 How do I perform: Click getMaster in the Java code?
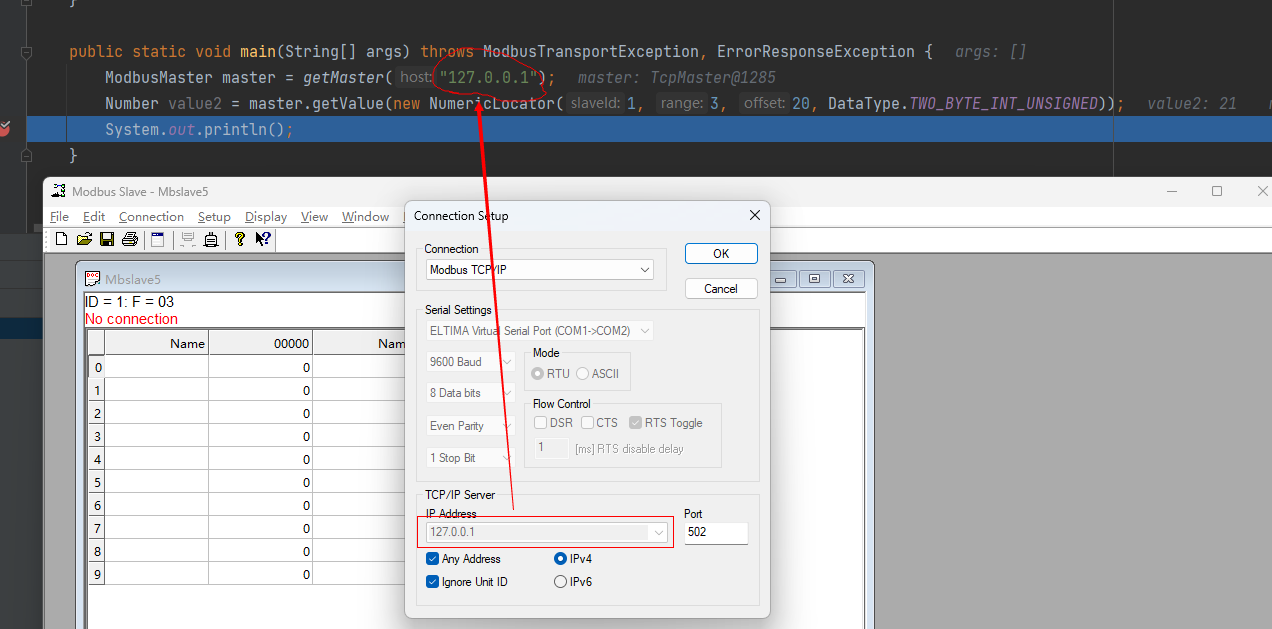point(343,78)
